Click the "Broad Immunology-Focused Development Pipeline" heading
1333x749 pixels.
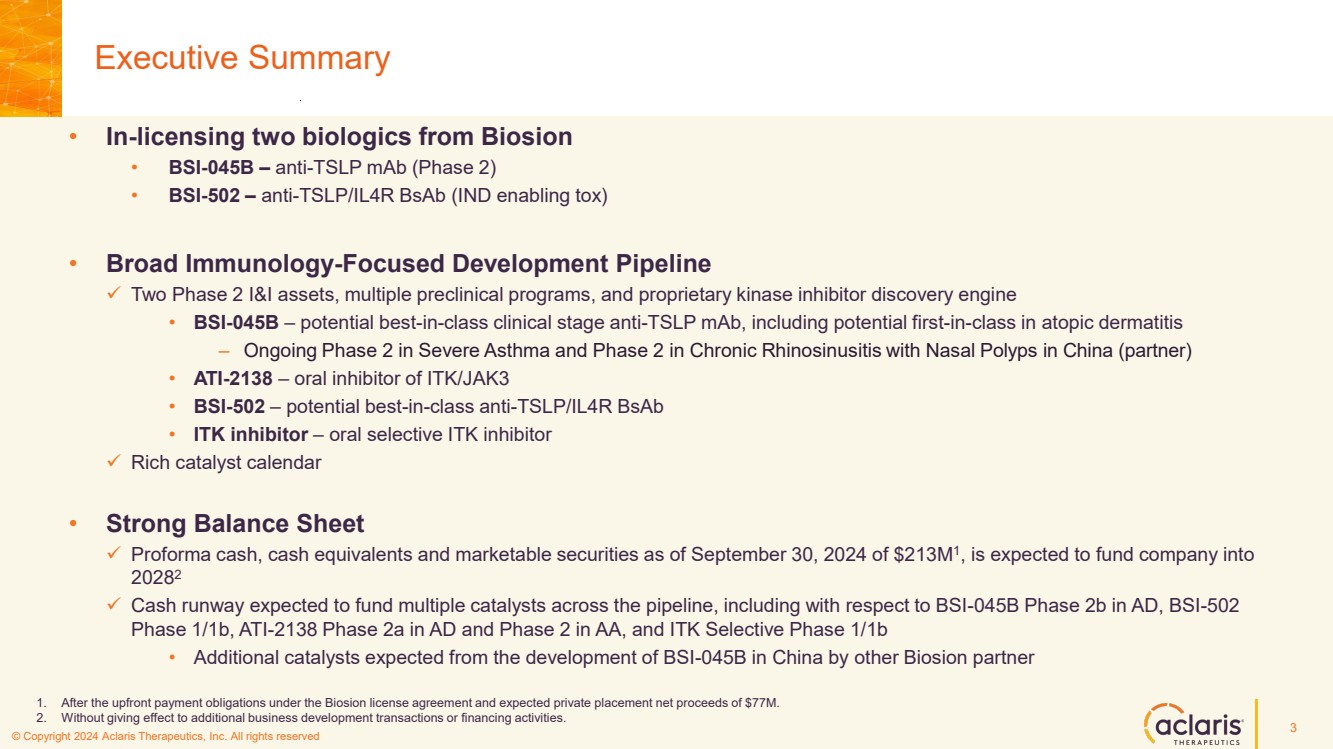408,264
